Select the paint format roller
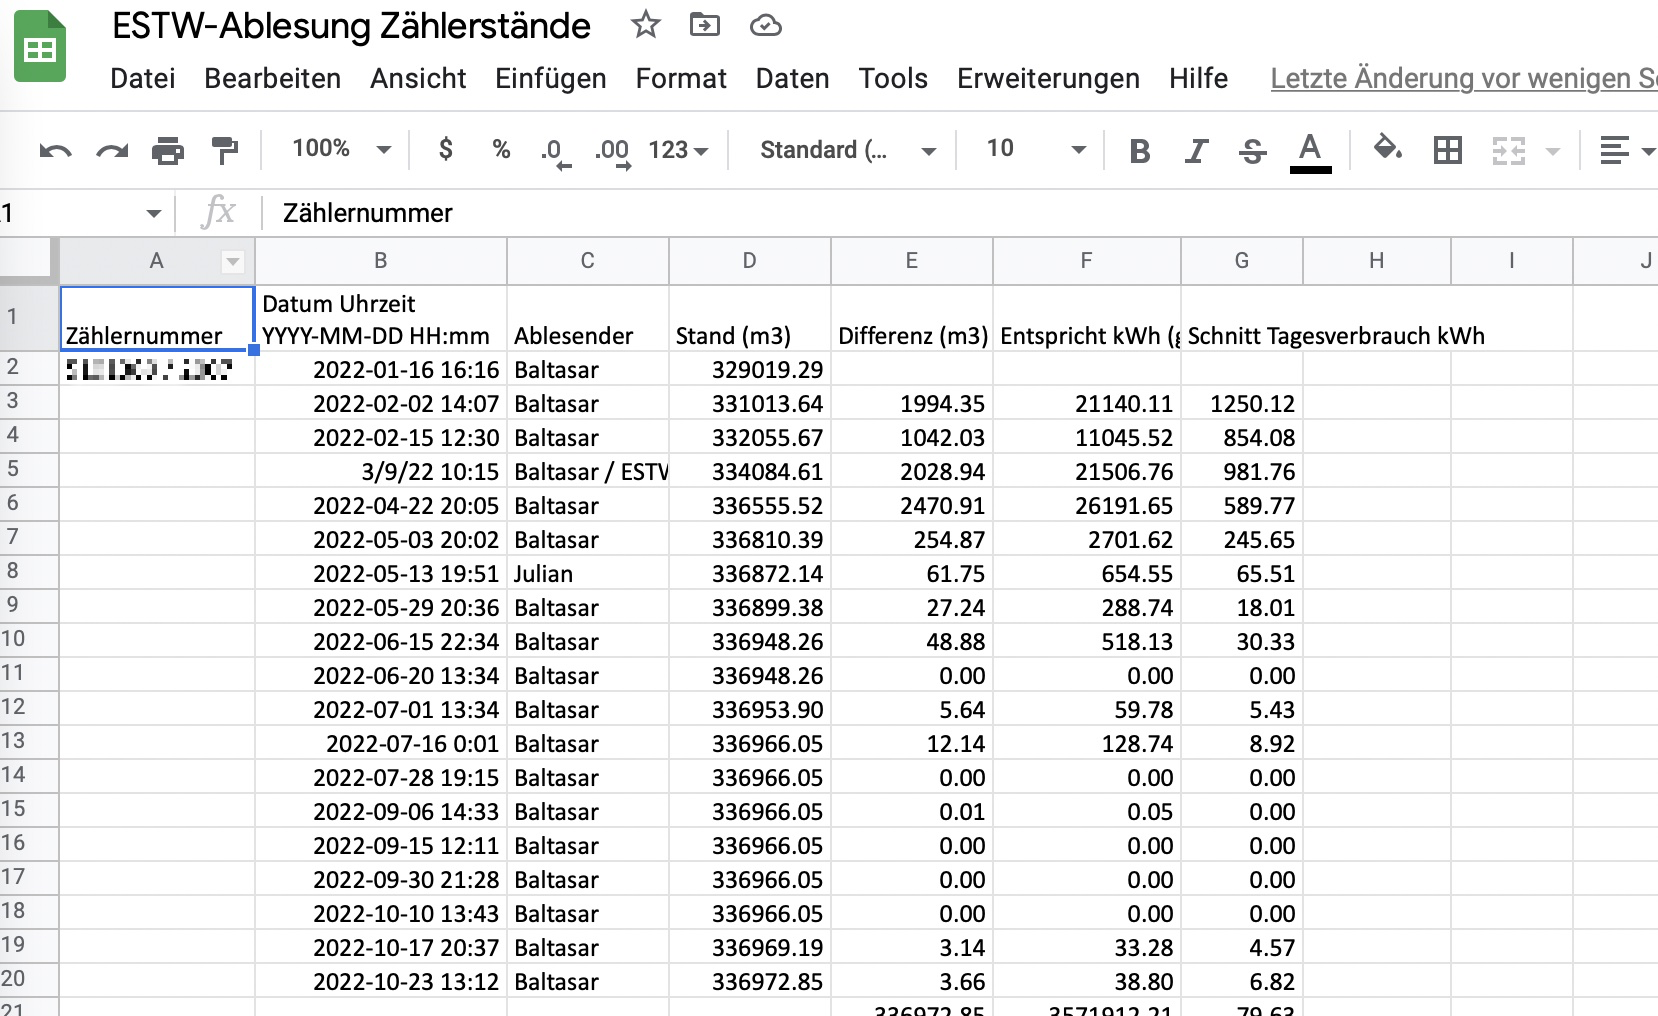Image resolution: width=1658 pixels, height=1016 pixels. (x=225, y=151)
